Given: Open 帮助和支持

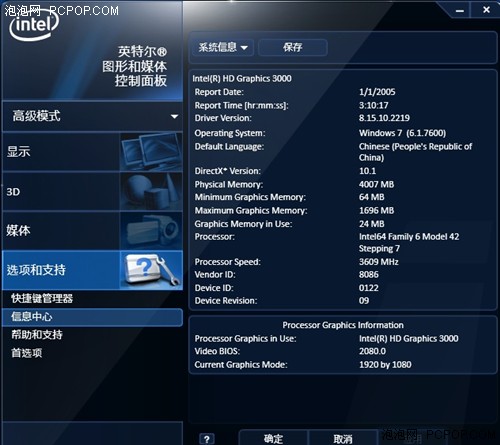Looking at the screenshot, I should (x=37, y=335).
